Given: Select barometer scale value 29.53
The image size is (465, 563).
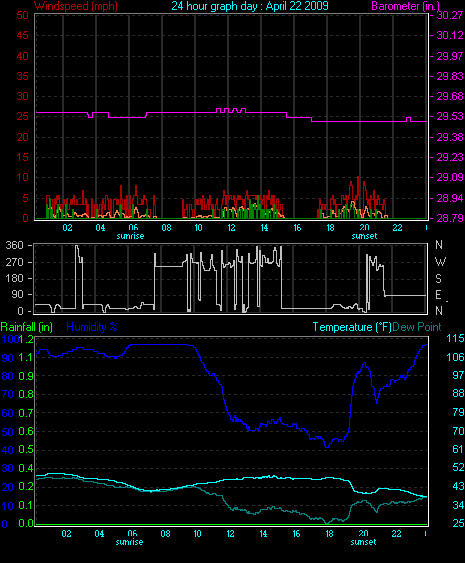Looking at the screenshot, I should tap(450, 116).
